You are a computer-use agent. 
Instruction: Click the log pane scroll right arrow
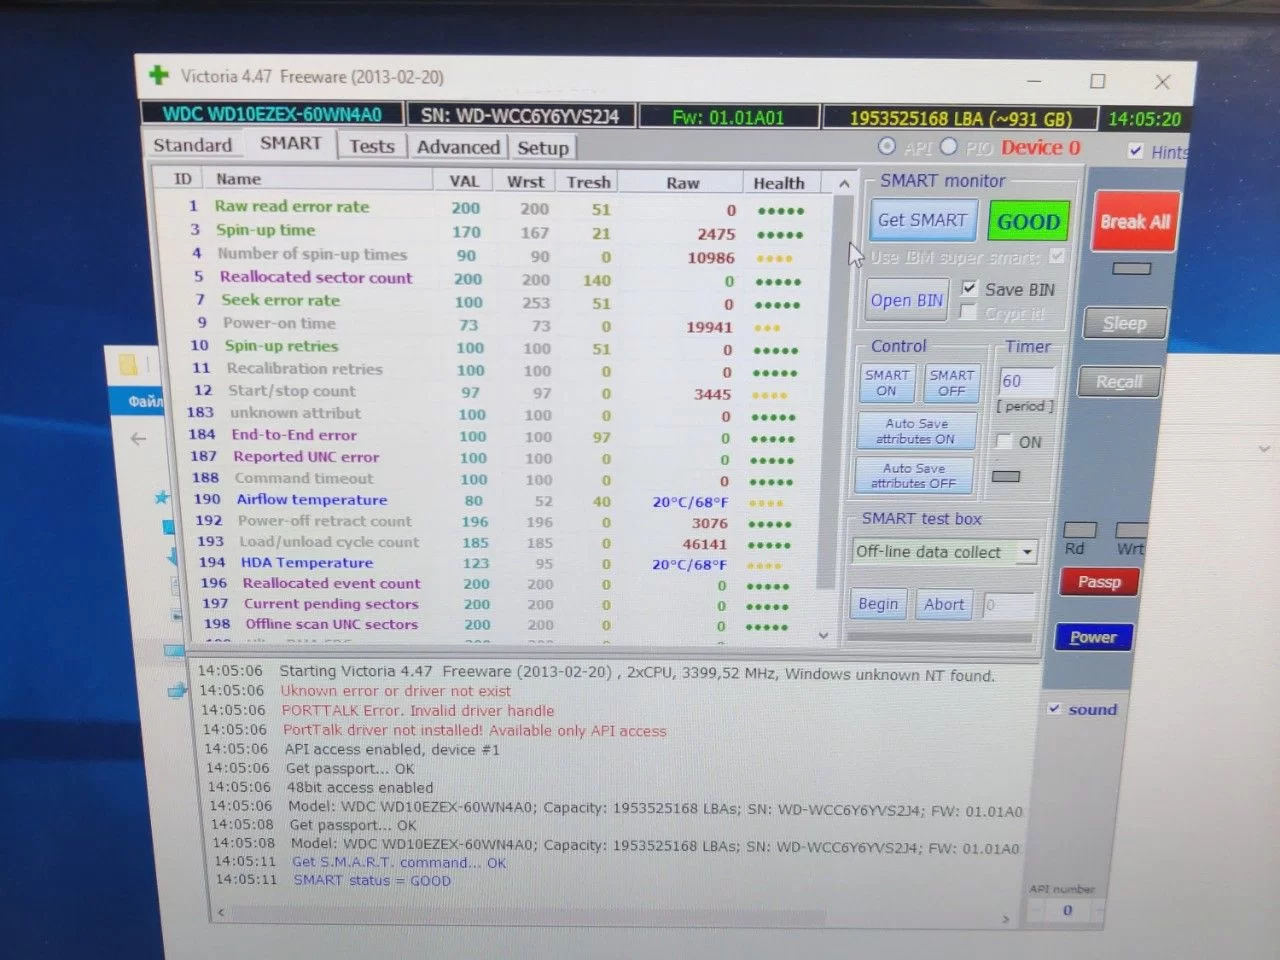pos(1006,918)
